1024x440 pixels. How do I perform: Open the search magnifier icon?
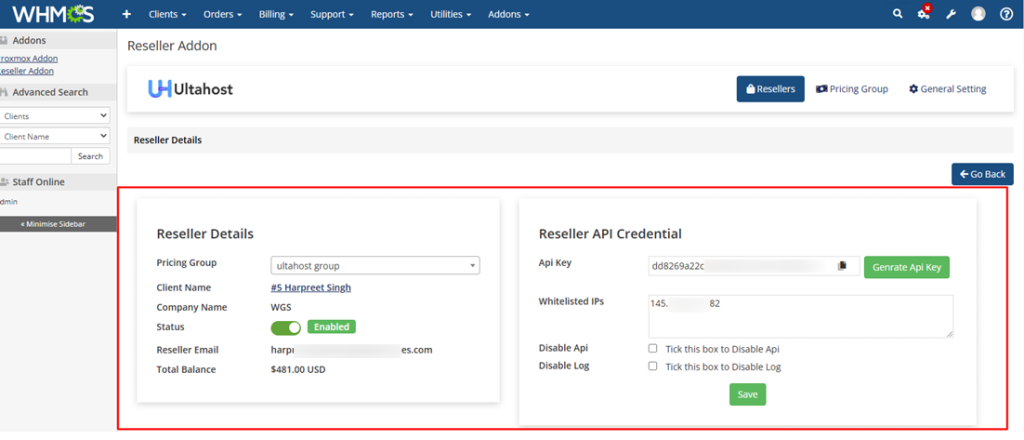897,14
